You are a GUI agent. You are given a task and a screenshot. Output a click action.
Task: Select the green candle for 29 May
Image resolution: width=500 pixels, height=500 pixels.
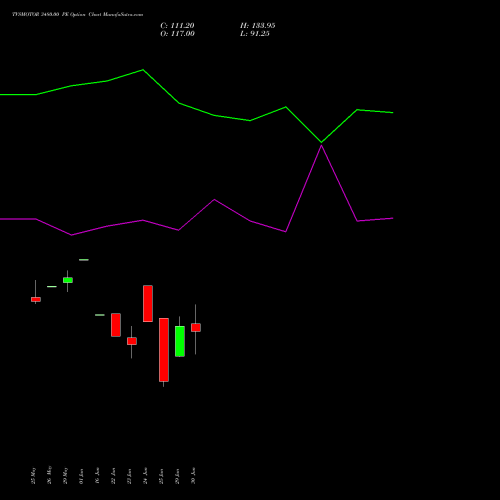[x=68, y=280]
